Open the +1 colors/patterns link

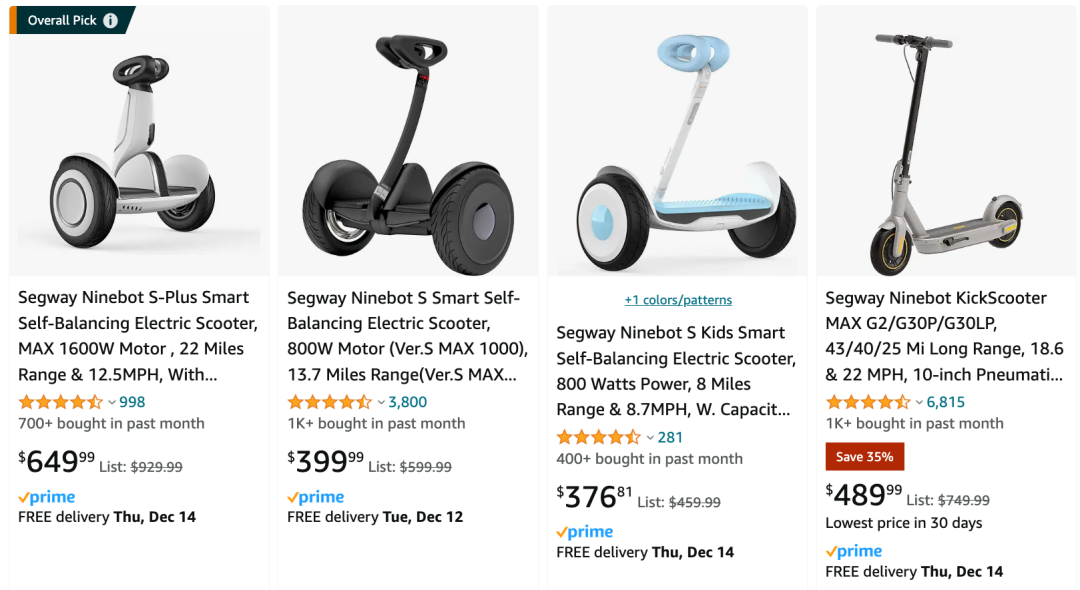pos(678,300)
